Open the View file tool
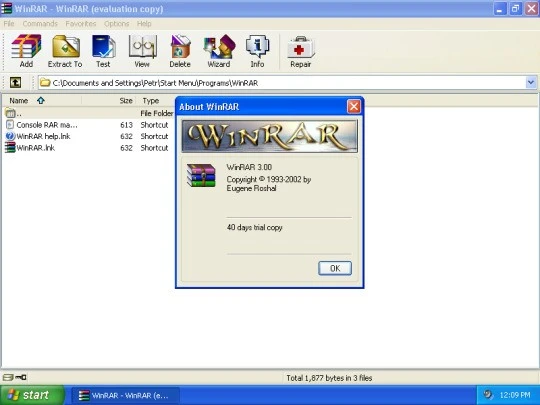The image size is (540, 405). coord(142,51)
